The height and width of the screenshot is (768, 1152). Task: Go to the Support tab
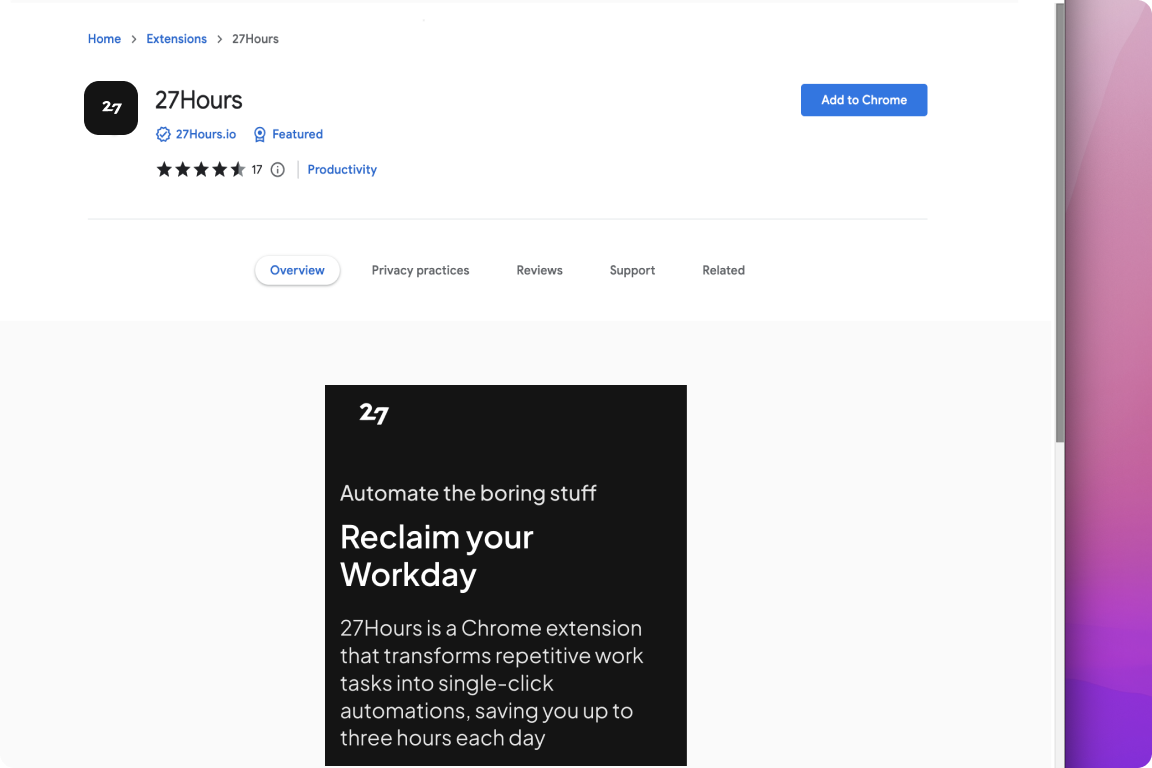coord(633,270)
